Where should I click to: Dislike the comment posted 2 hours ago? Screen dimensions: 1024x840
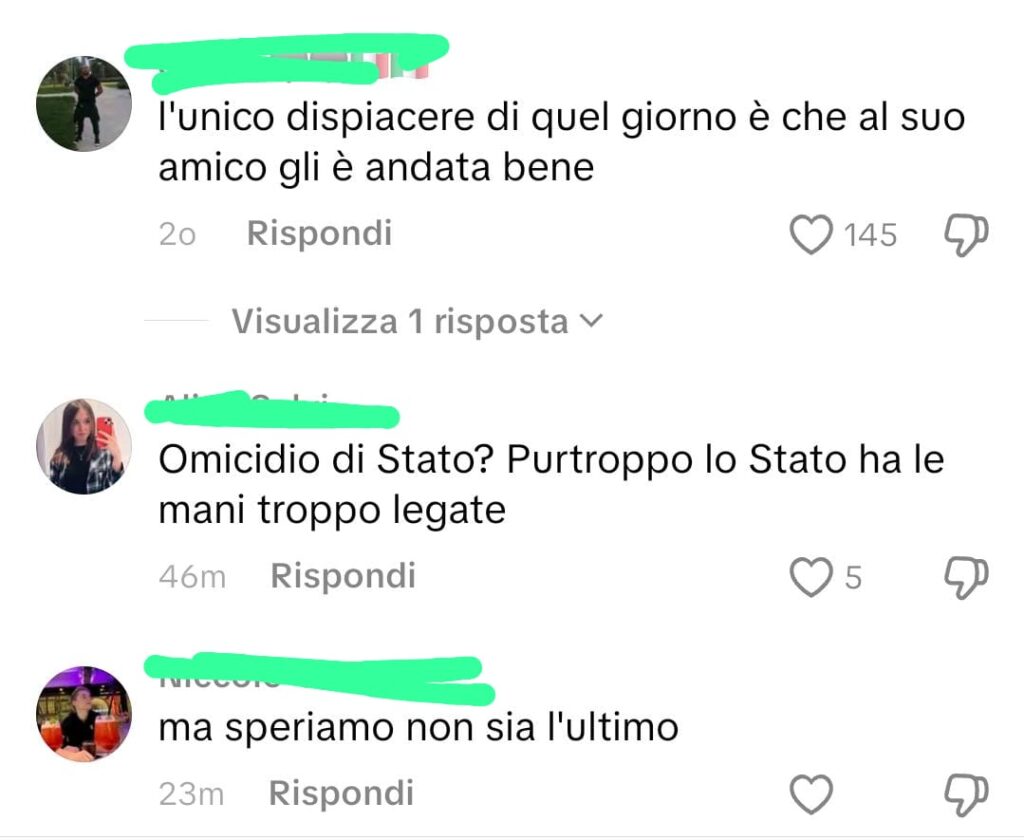pyautogui.click(x=967, y=235)
